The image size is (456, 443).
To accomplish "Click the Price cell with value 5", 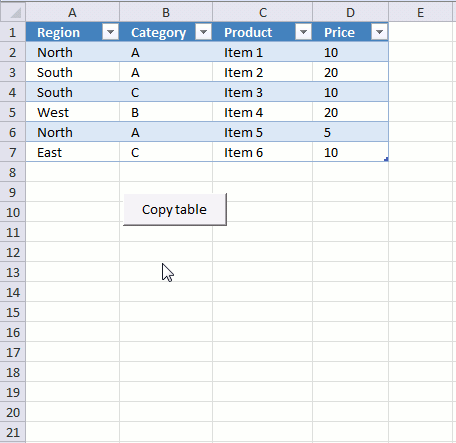I will [x=350, y=132].
